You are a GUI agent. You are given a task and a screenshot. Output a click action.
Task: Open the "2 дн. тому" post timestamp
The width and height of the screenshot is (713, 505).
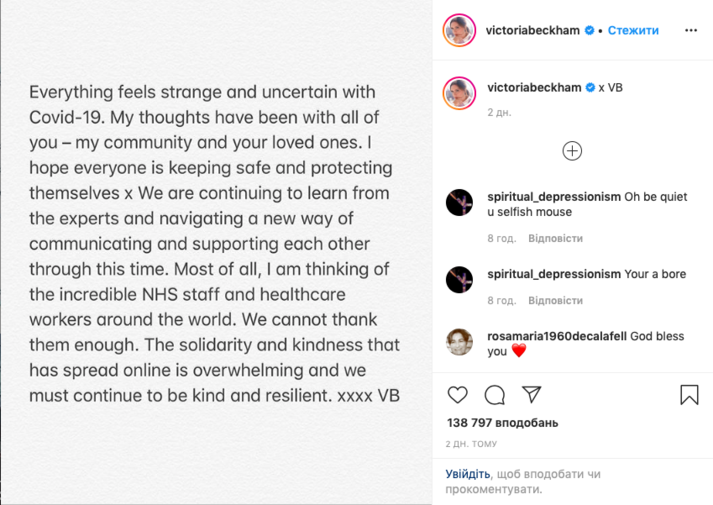point(469,442)
